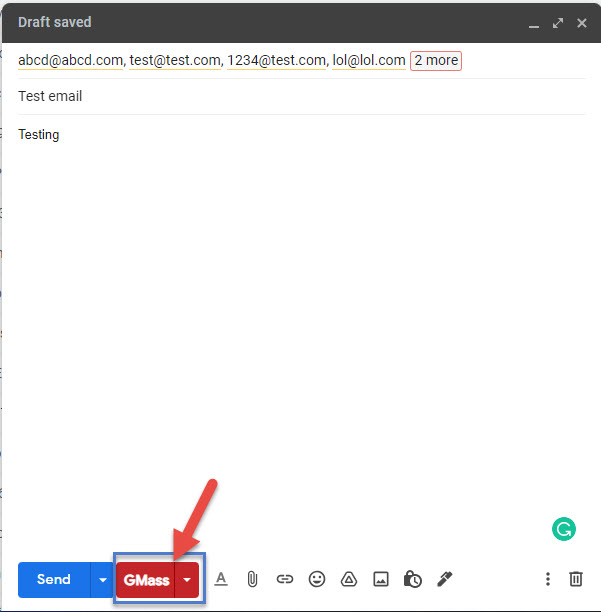Viewport: 601px width, 612px height.
Task: Insert a link using the chain icon
Action: [x=284, y=579]
